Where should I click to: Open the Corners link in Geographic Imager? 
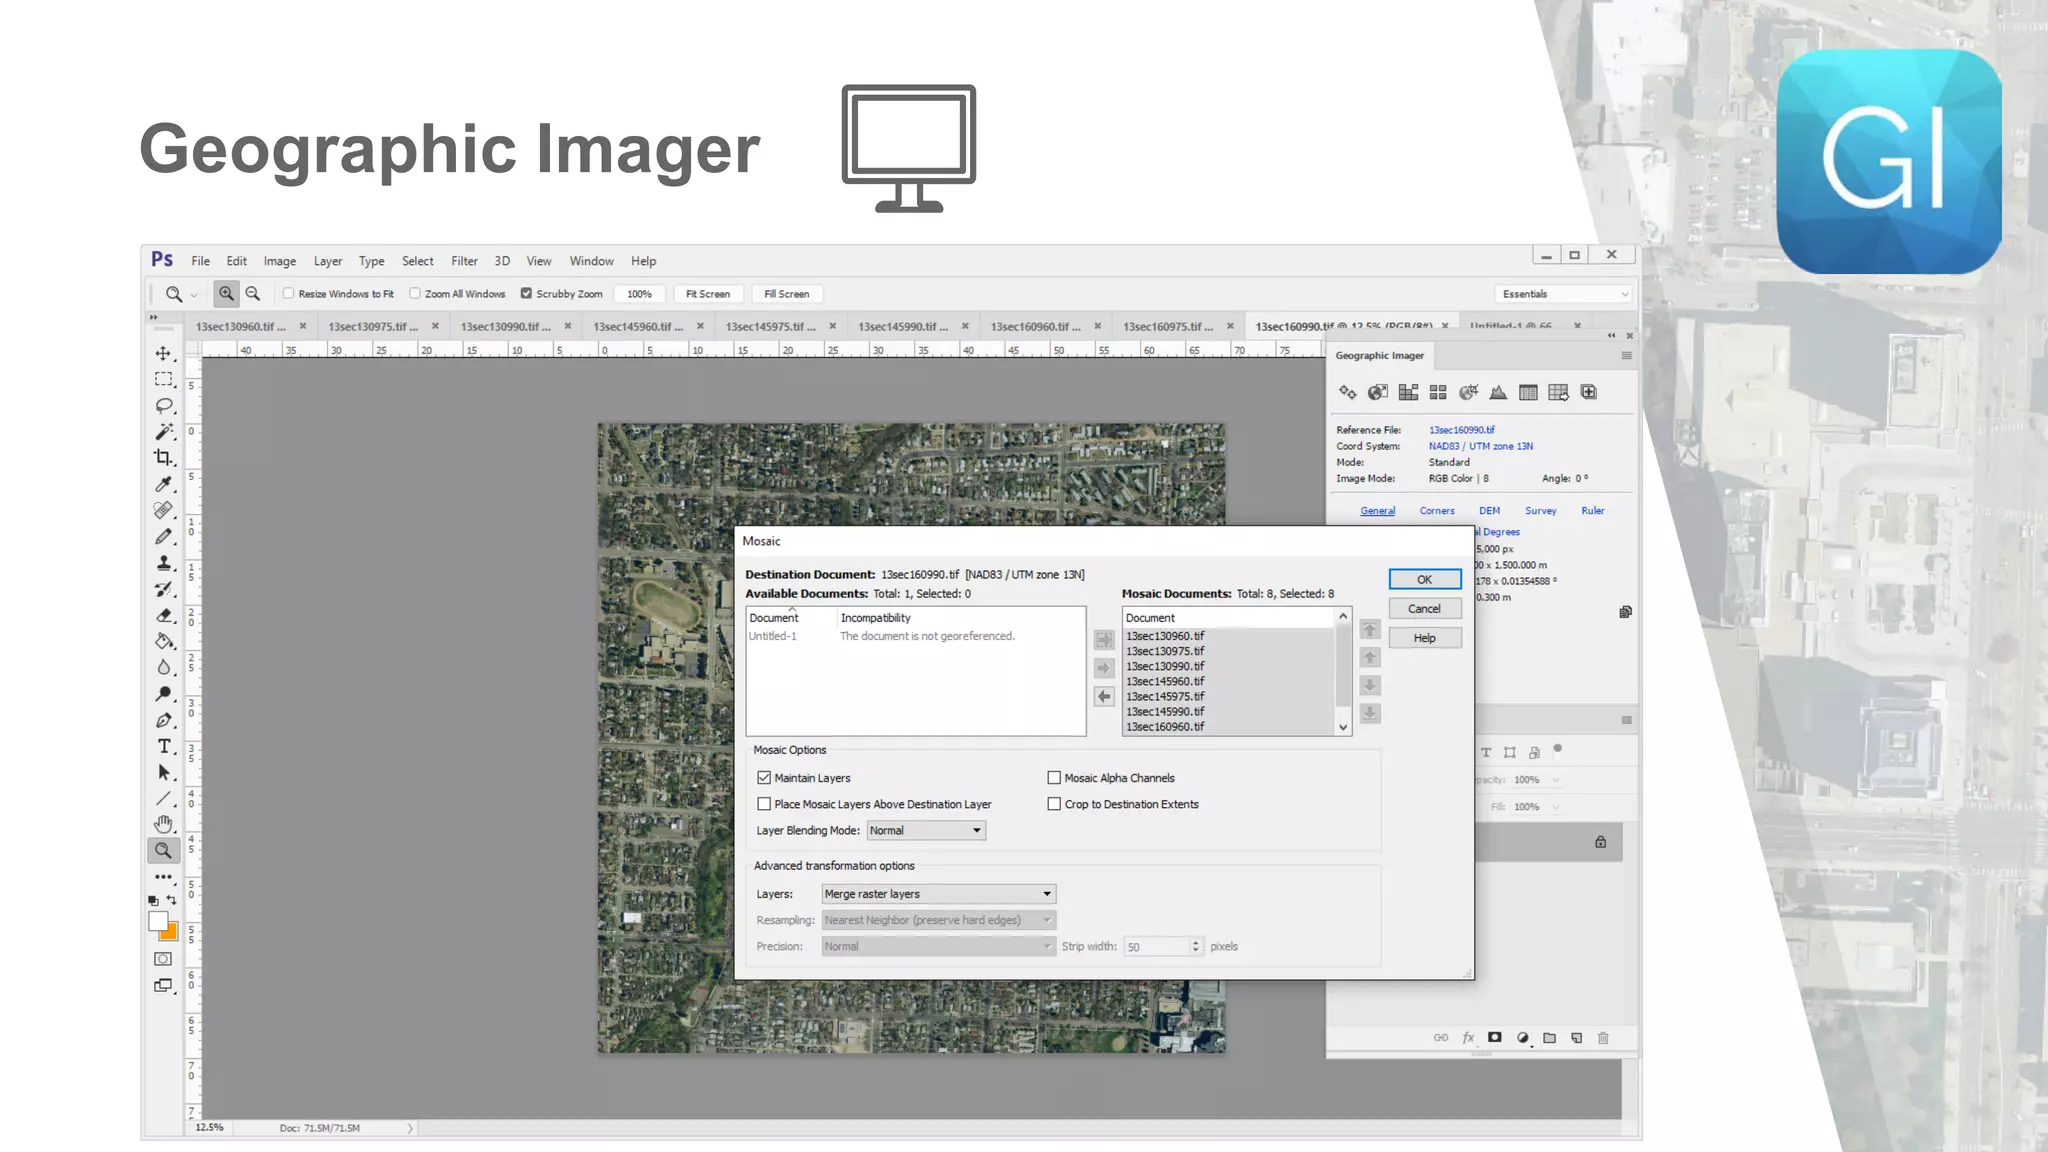click(1437, 511)
